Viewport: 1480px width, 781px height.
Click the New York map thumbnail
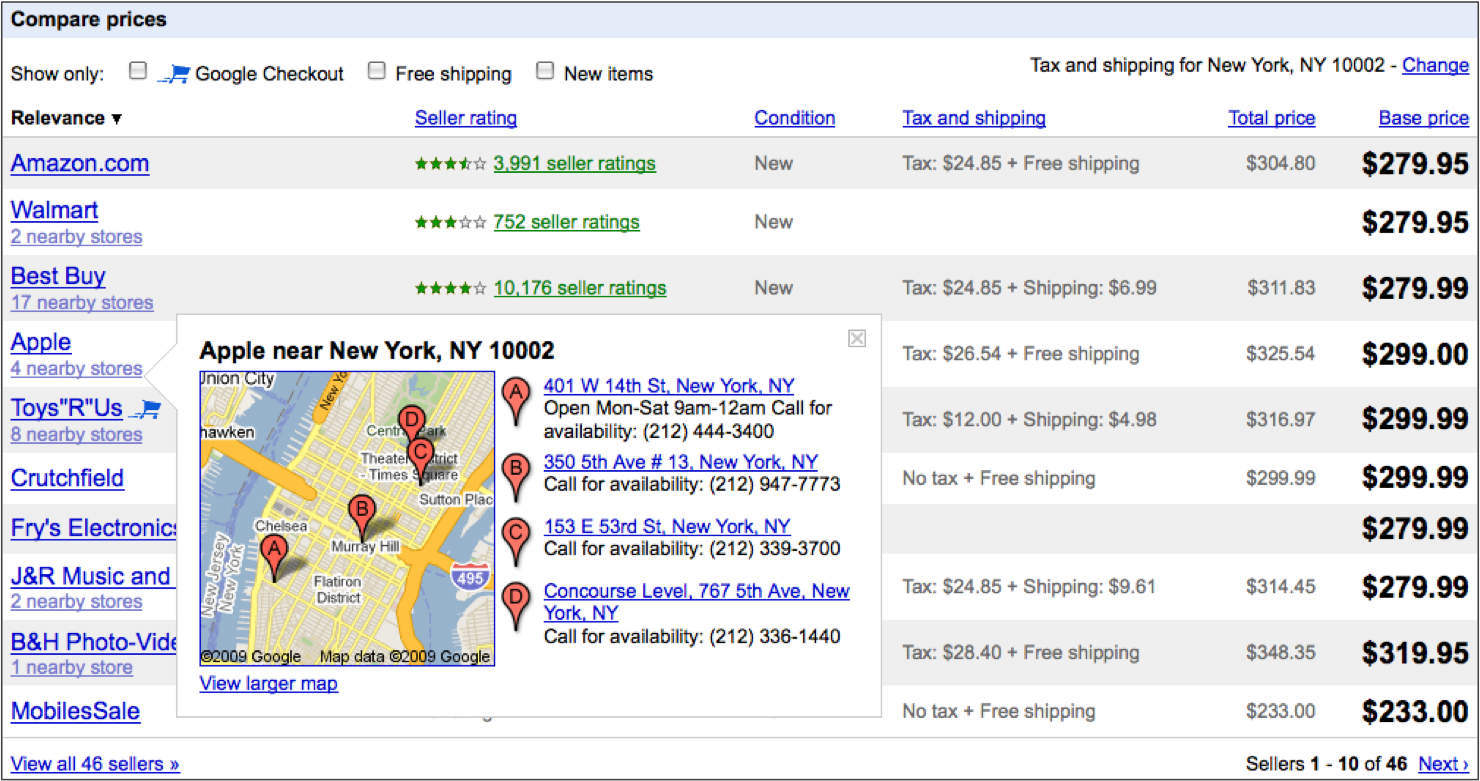point(345,515)
